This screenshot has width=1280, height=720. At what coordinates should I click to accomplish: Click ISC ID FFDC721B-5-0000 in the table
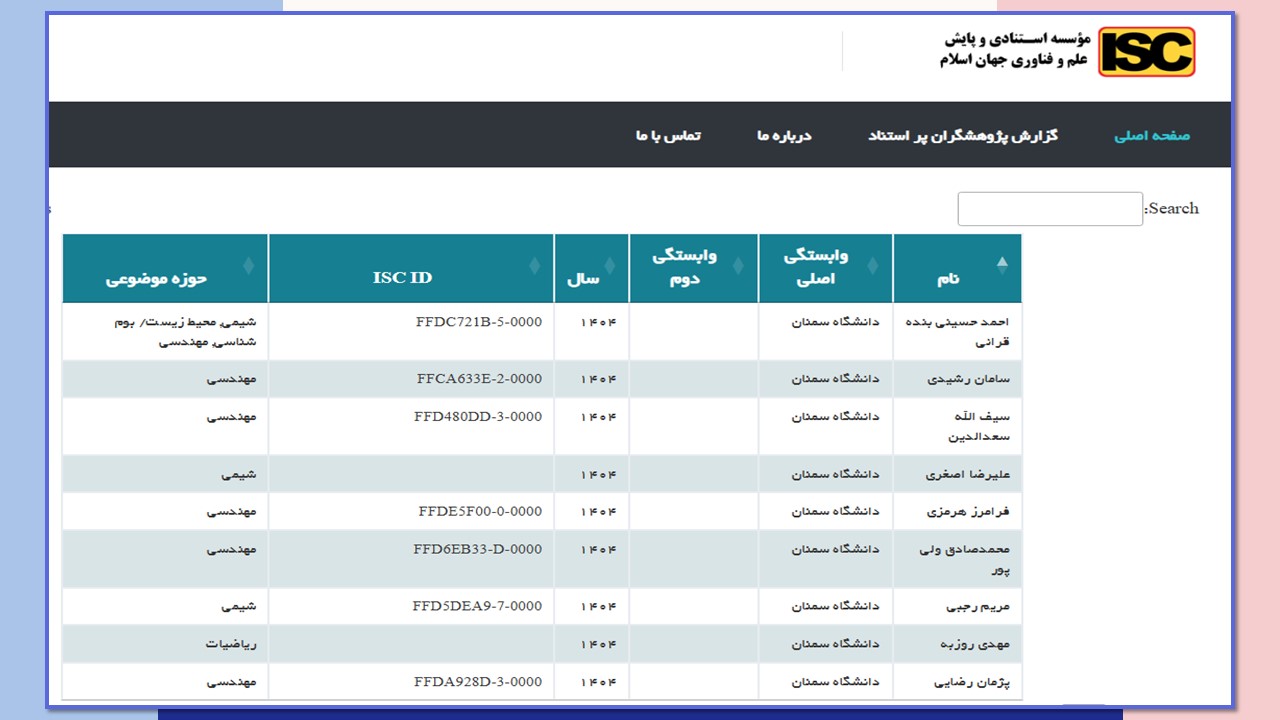click(x=478, y=323)
